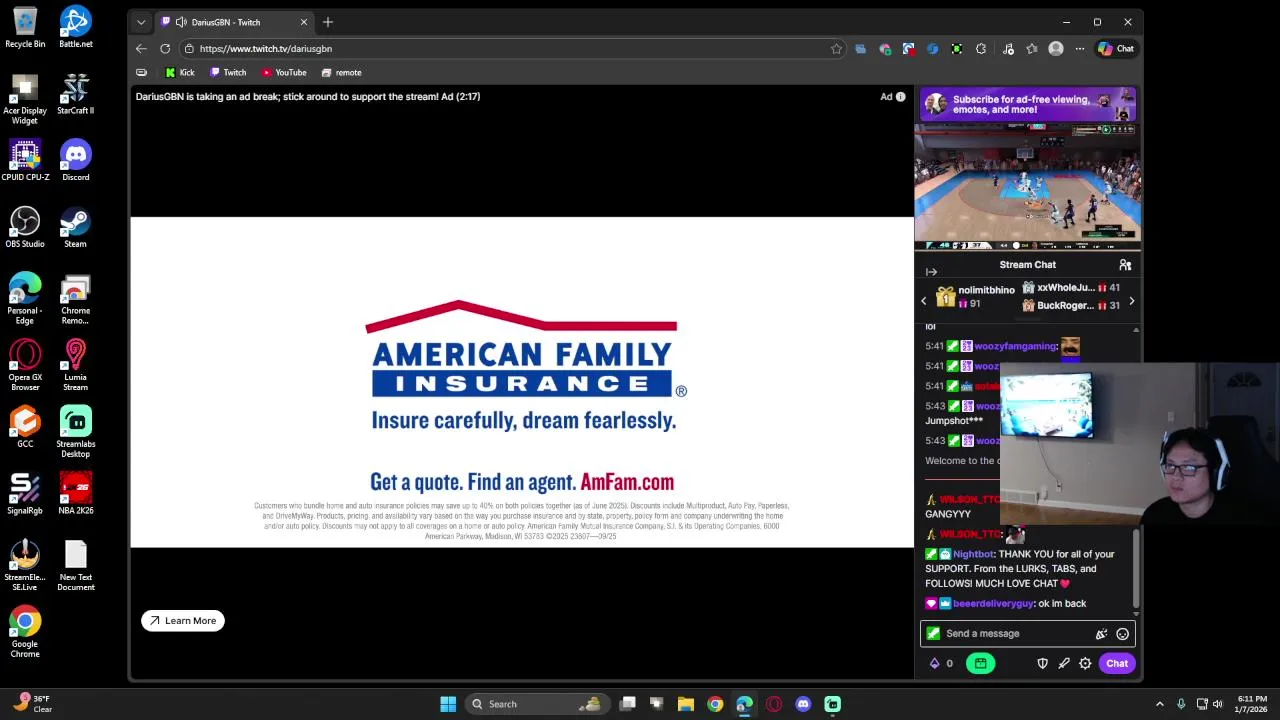
Task: Launch NBA 2K26 desktop shortcut
Action: [x=75, y=494]
